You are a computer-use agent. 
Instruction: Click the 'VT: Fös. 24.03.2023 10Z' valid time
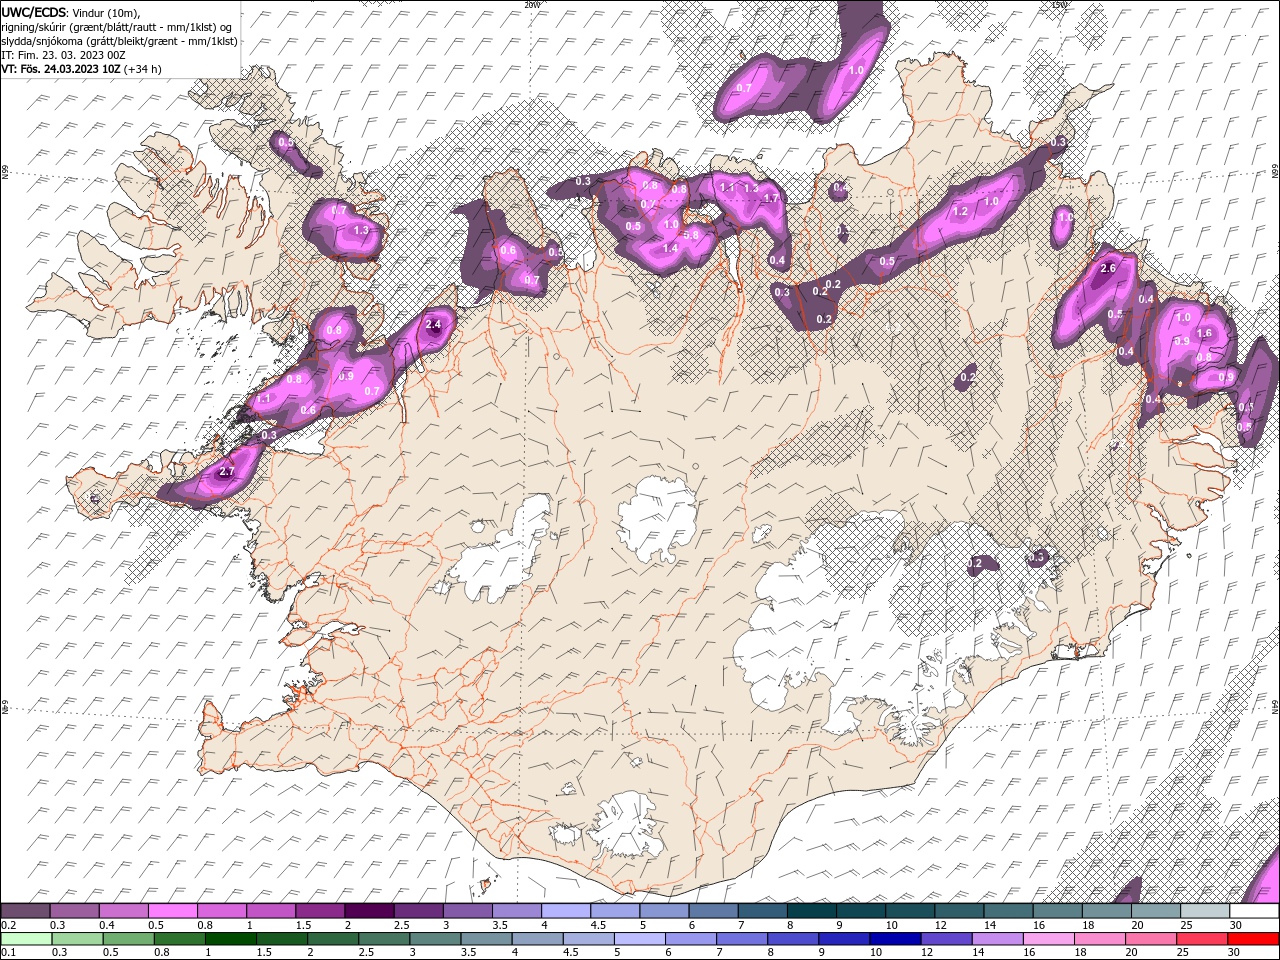tap(61, 69)
